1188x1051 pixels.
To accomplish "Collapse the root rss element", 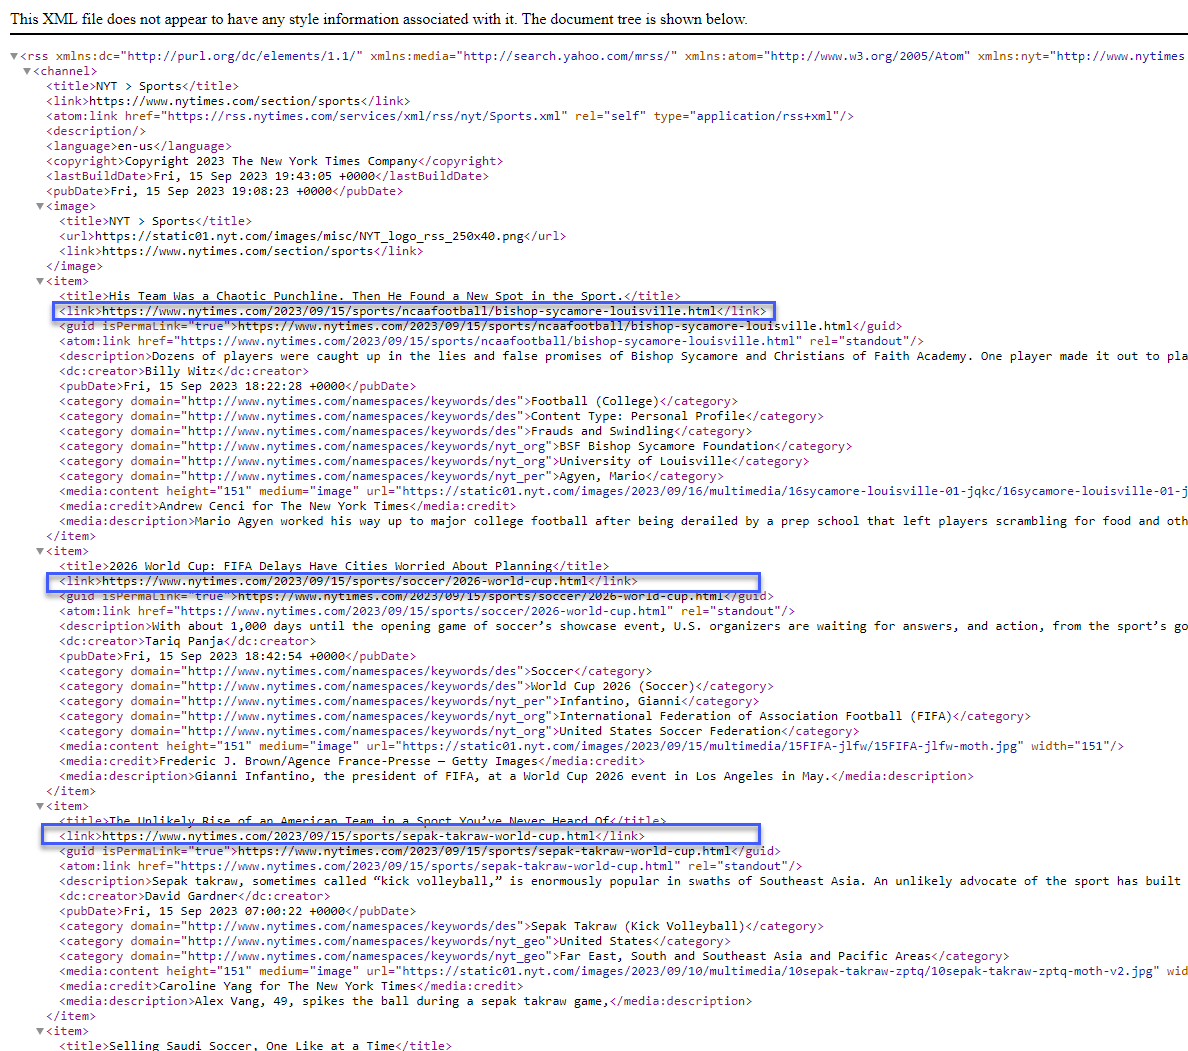I will [14, 56].
